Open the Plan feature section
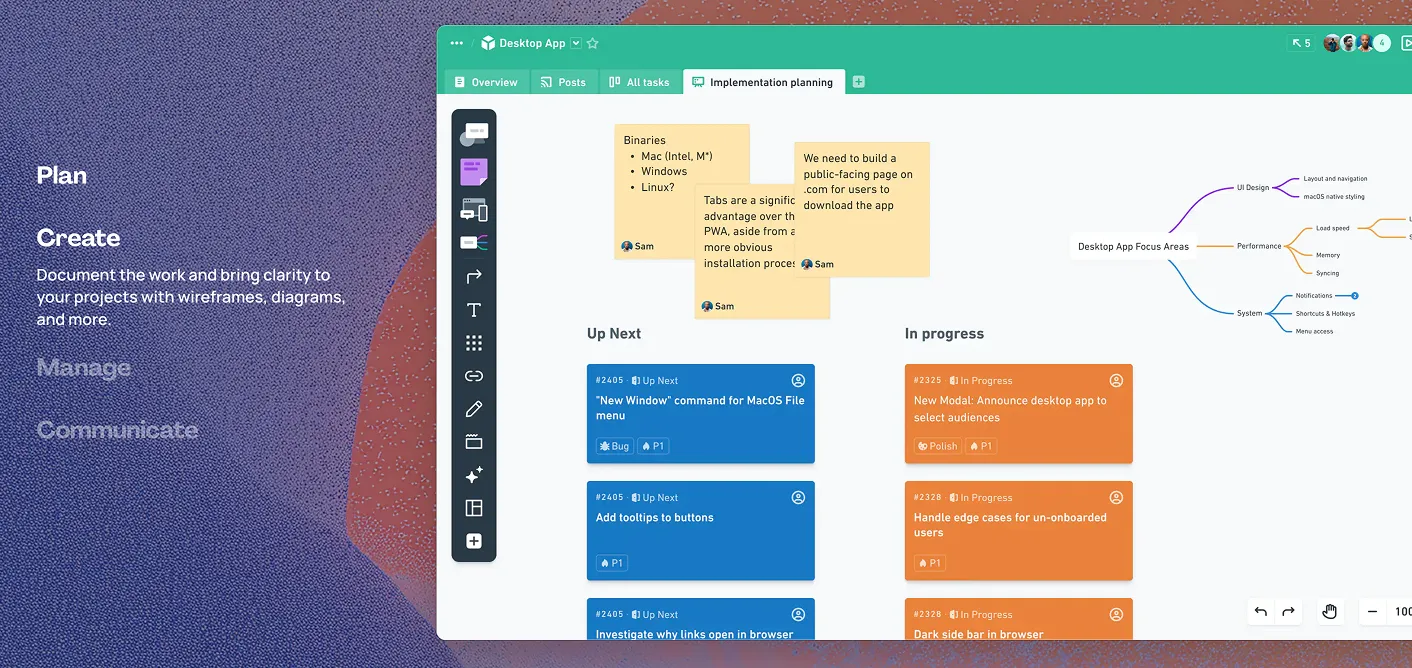The height and width of the screenshot is (668, 1412). coord(62,175)
